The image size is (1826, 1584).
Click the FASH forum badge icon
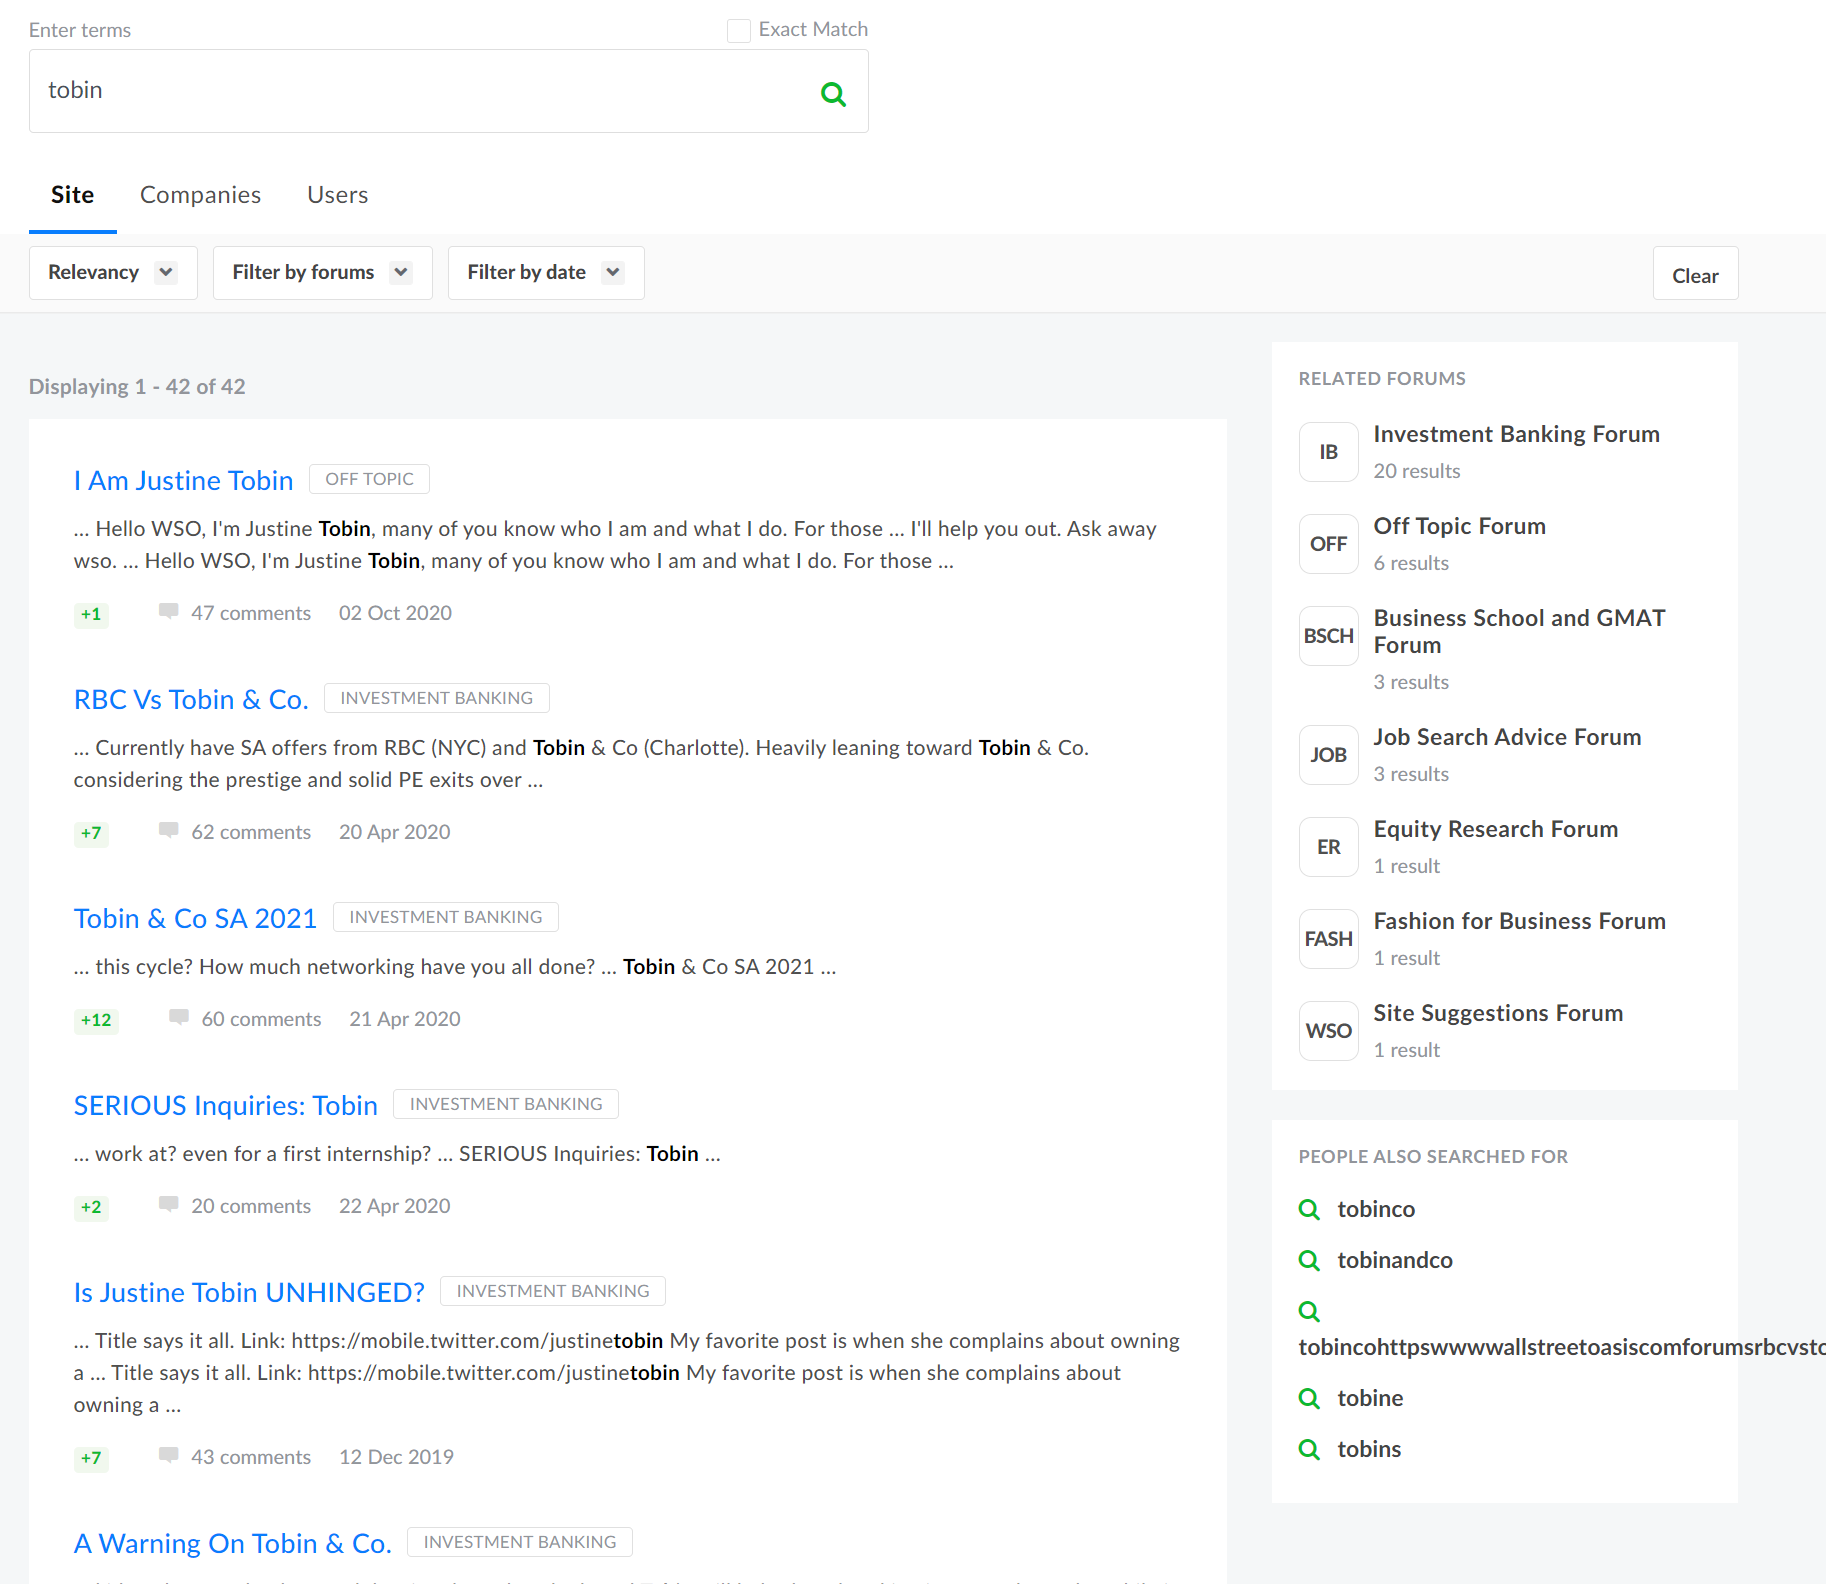(1328, 939)
